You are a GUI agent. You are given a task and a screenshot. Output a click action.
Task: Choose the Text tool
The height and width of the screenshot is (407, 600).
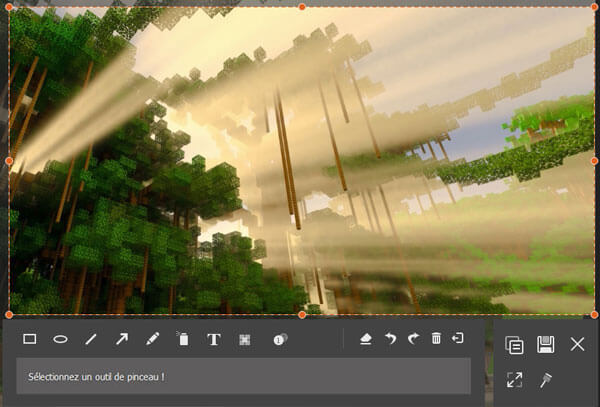click(x=214, y=339)
